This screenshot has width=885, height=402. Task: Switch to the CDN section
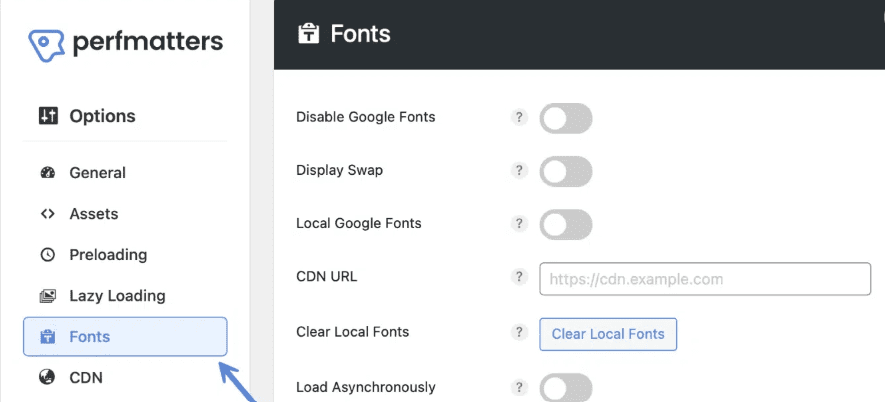tap(125, 377)
